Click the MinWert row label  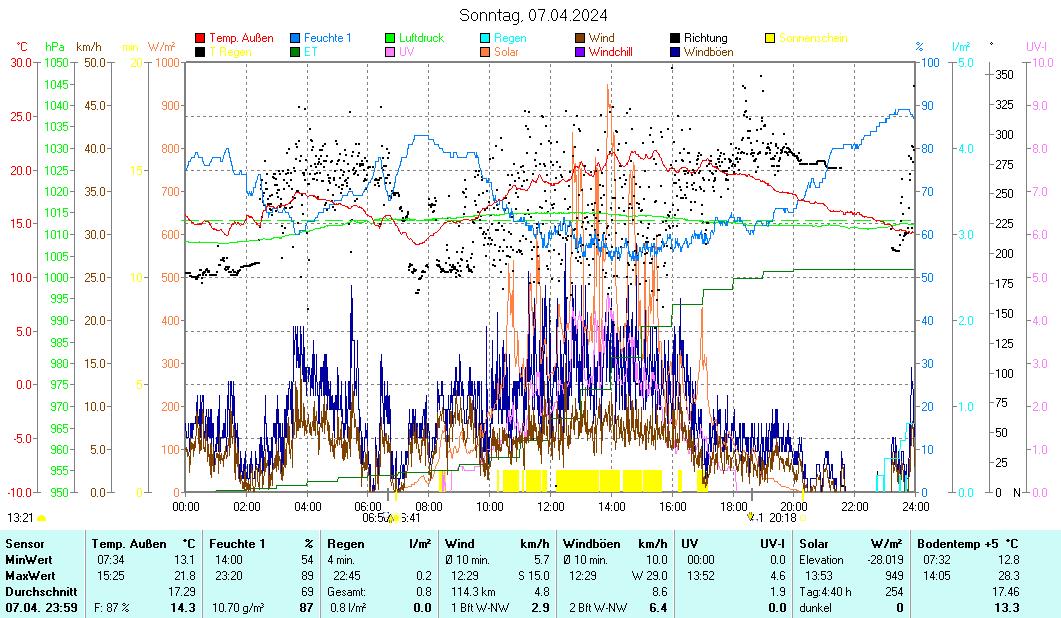[28, 560]
